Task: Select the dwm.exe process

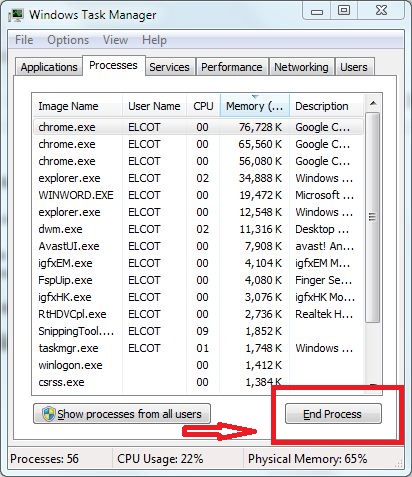Action: [198, 229]
